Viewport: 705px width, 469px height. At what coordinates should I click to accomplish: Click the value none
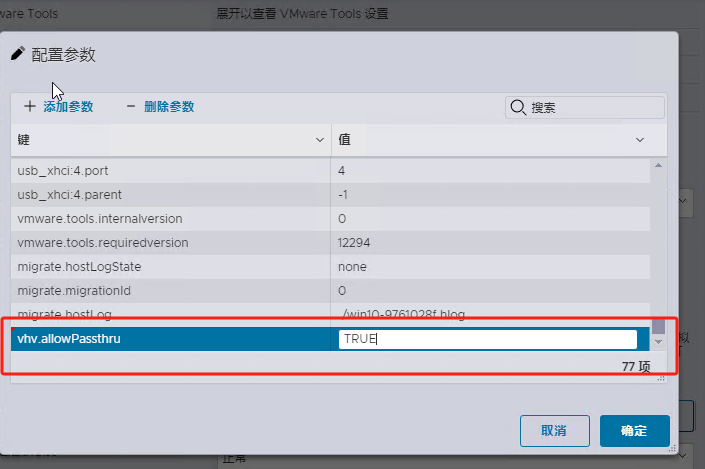pos(352,267)
